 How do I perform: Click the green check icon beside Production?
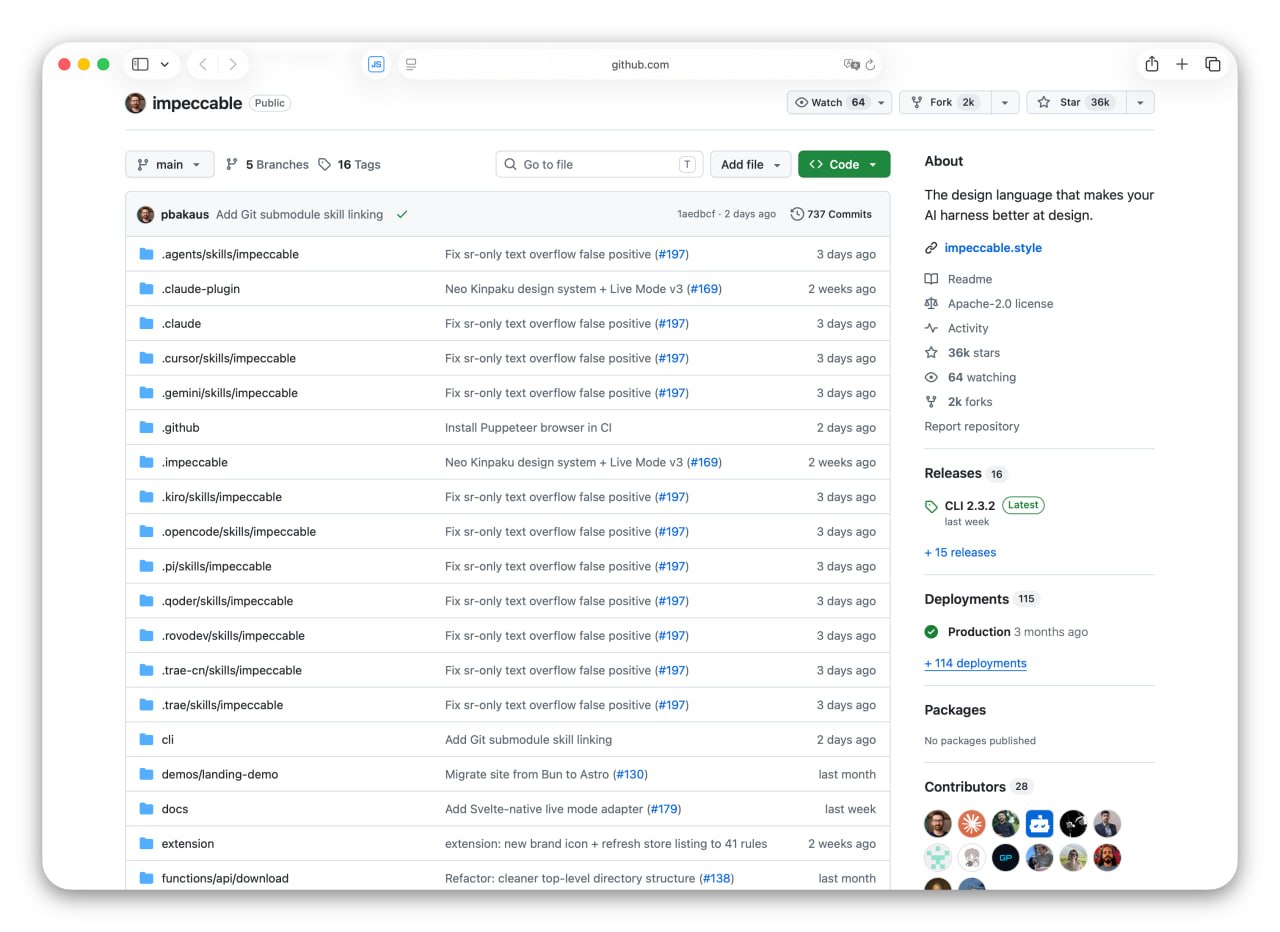[x=931, y=632]
